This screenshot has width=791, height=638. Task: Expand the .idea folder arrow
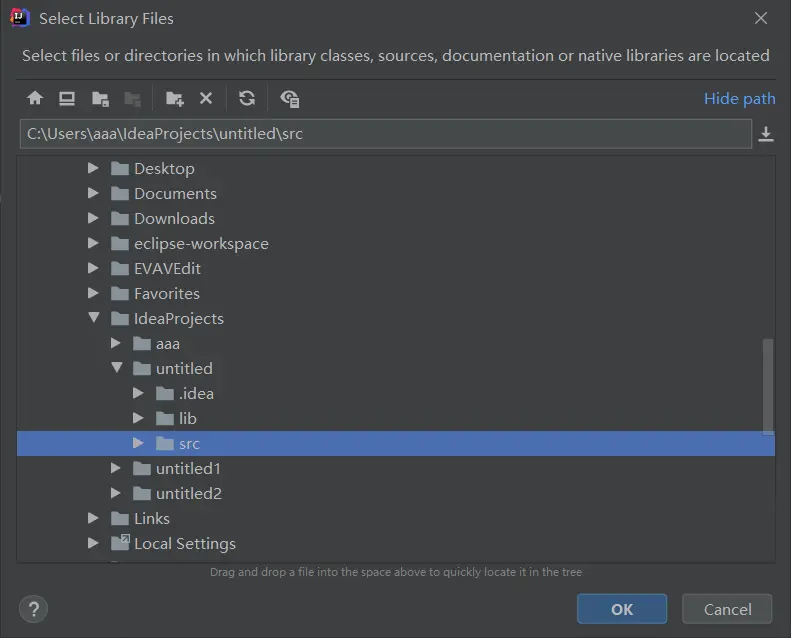(138, 393)
